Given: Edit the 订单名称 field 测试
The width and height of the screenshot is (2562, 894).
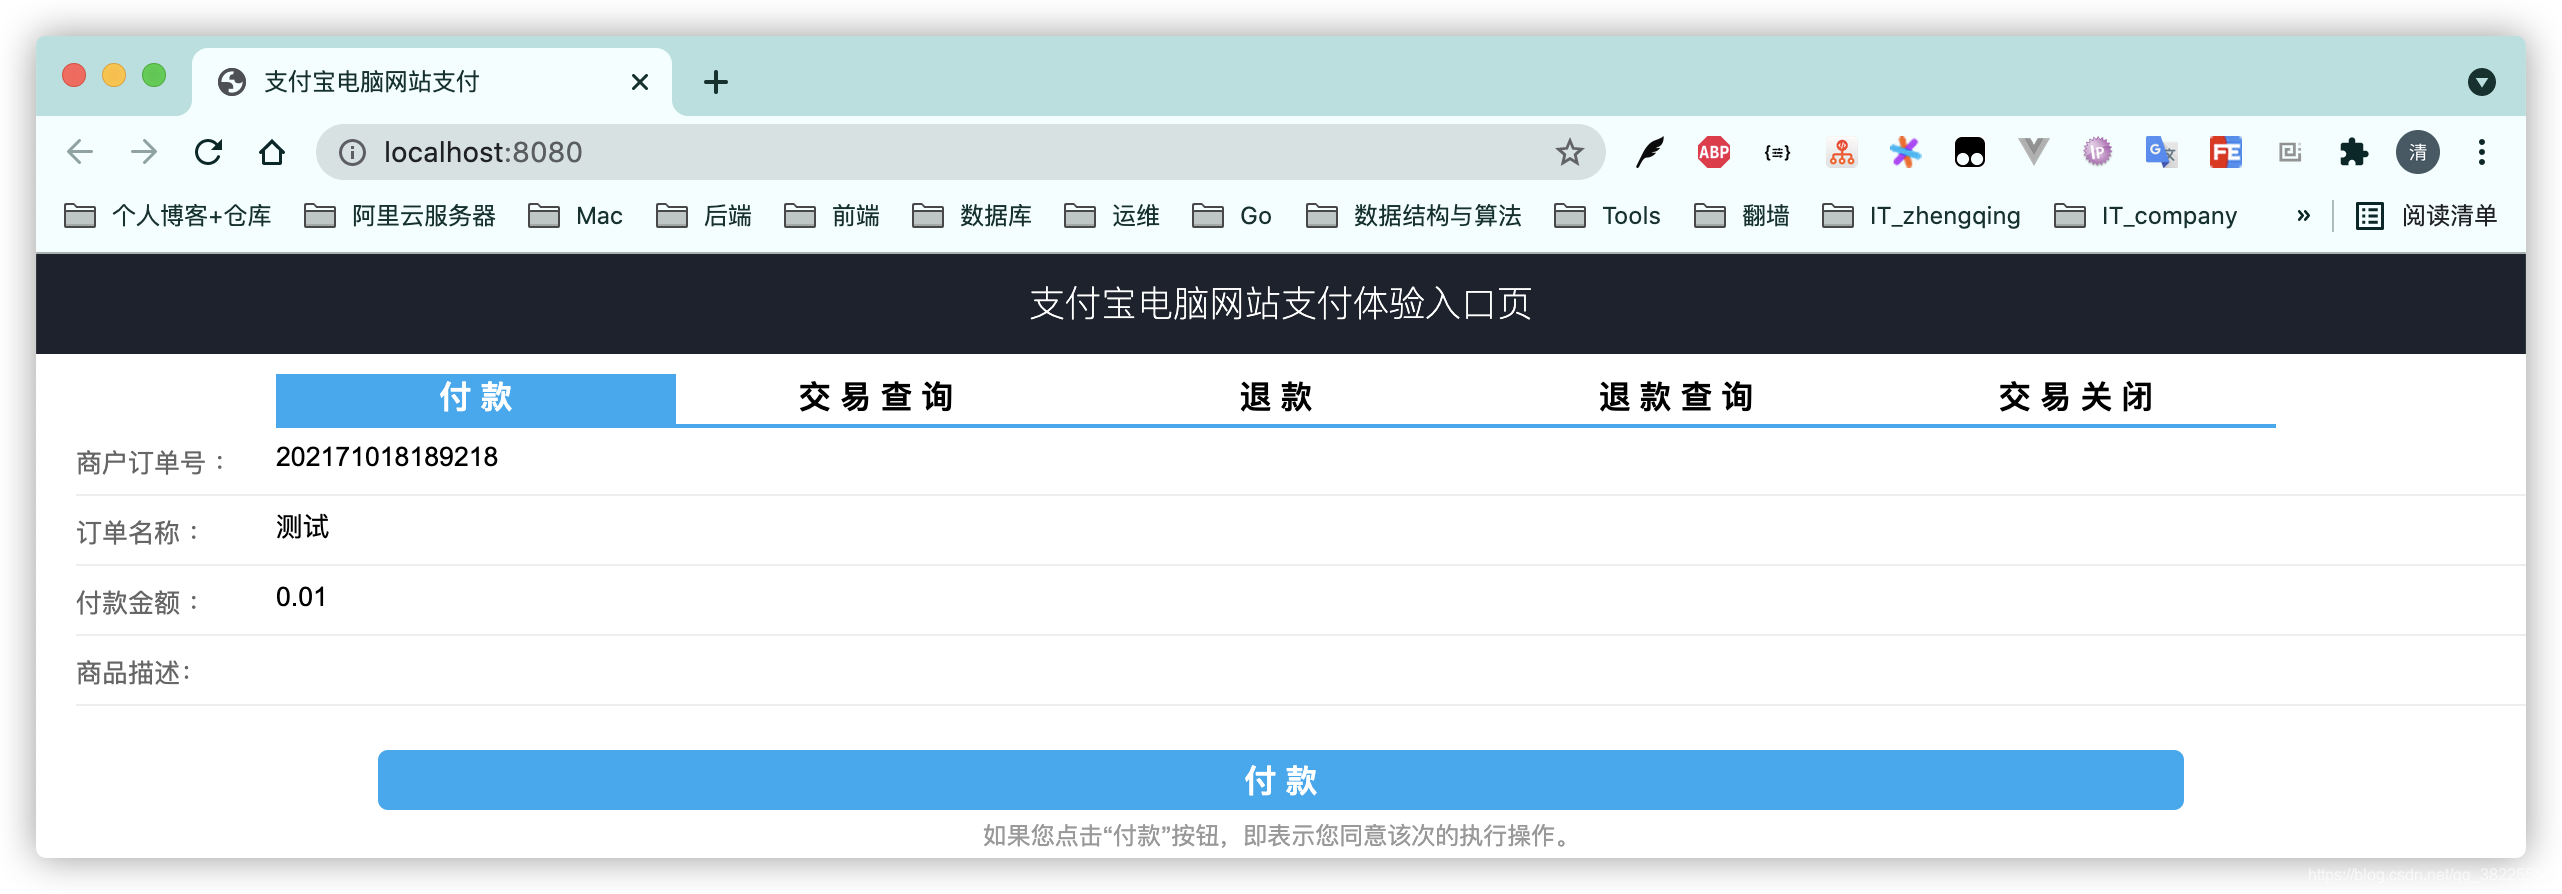Looking at the screenshot, I should pyautogui.click(x=1400, y=528).
